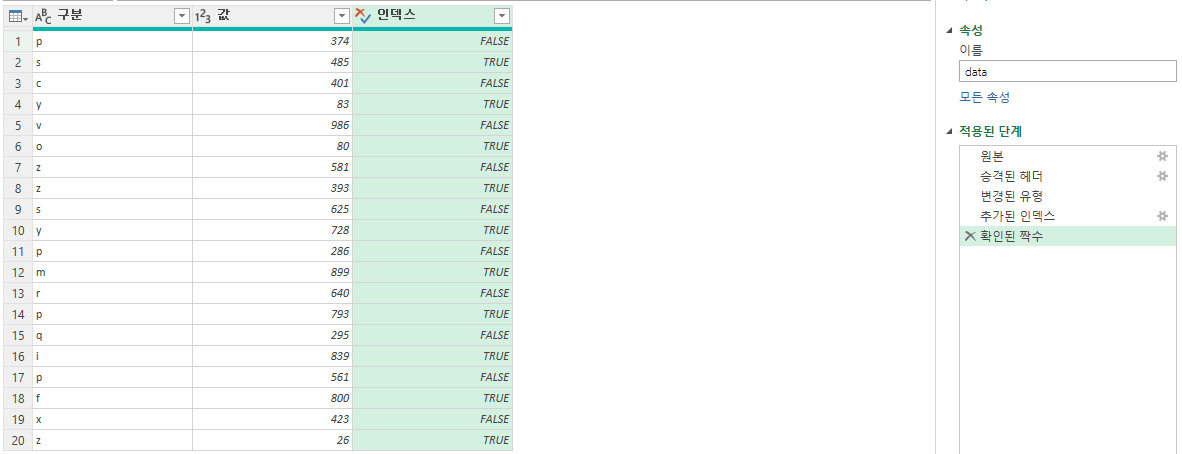Select row number 15
The image size is (1182, 454).
17,335
